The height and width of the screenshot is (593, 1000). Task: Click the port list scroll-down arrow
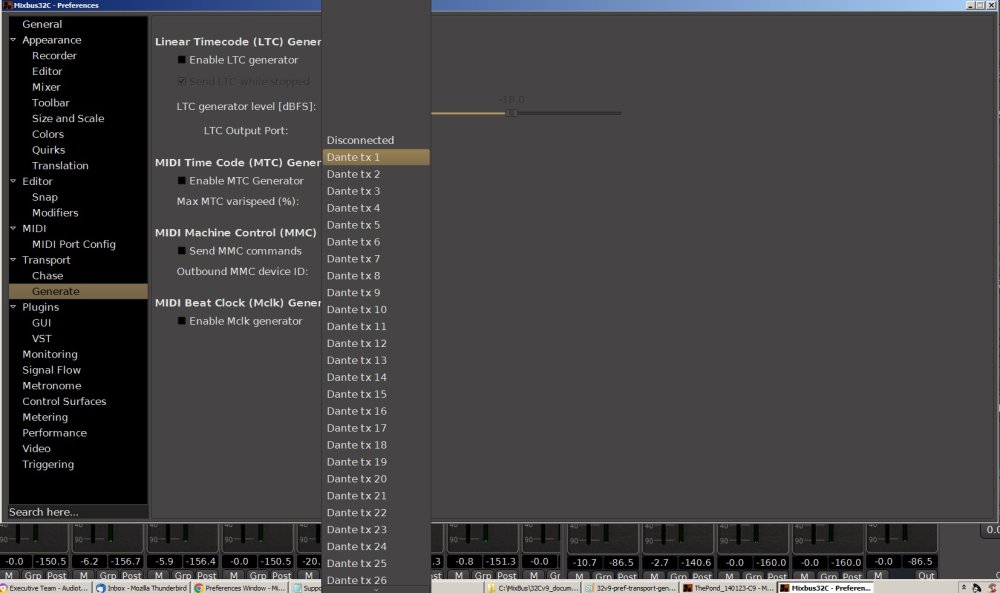(x=376, y=590)
